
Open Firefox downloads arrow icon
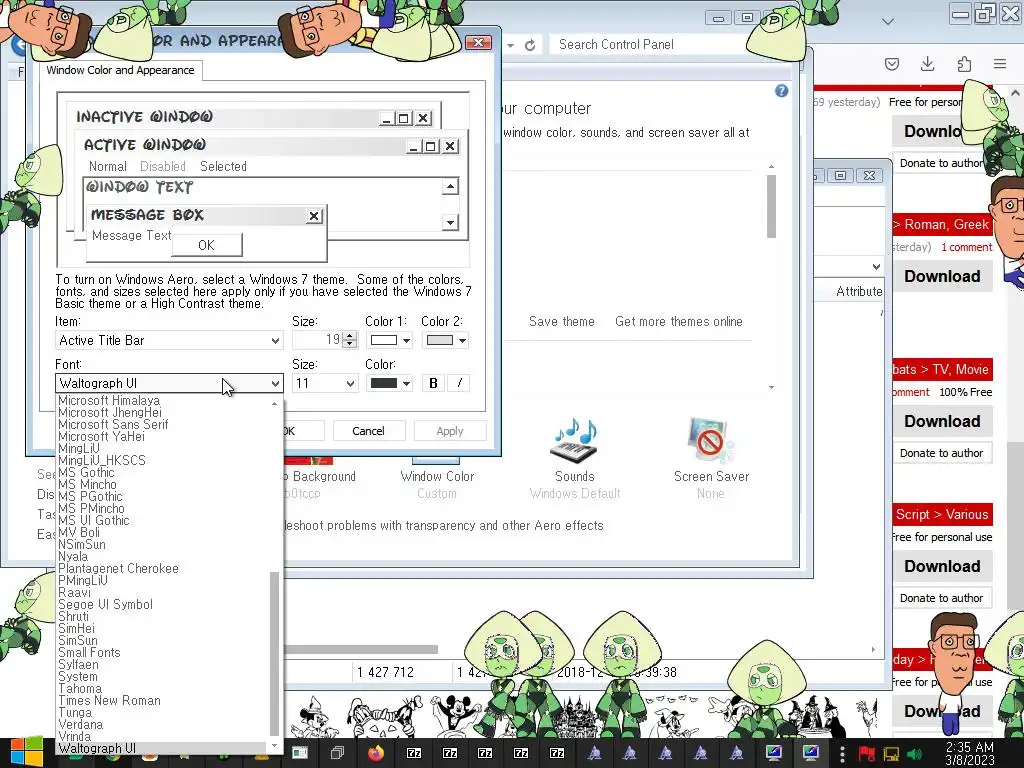tap(927, 63)
